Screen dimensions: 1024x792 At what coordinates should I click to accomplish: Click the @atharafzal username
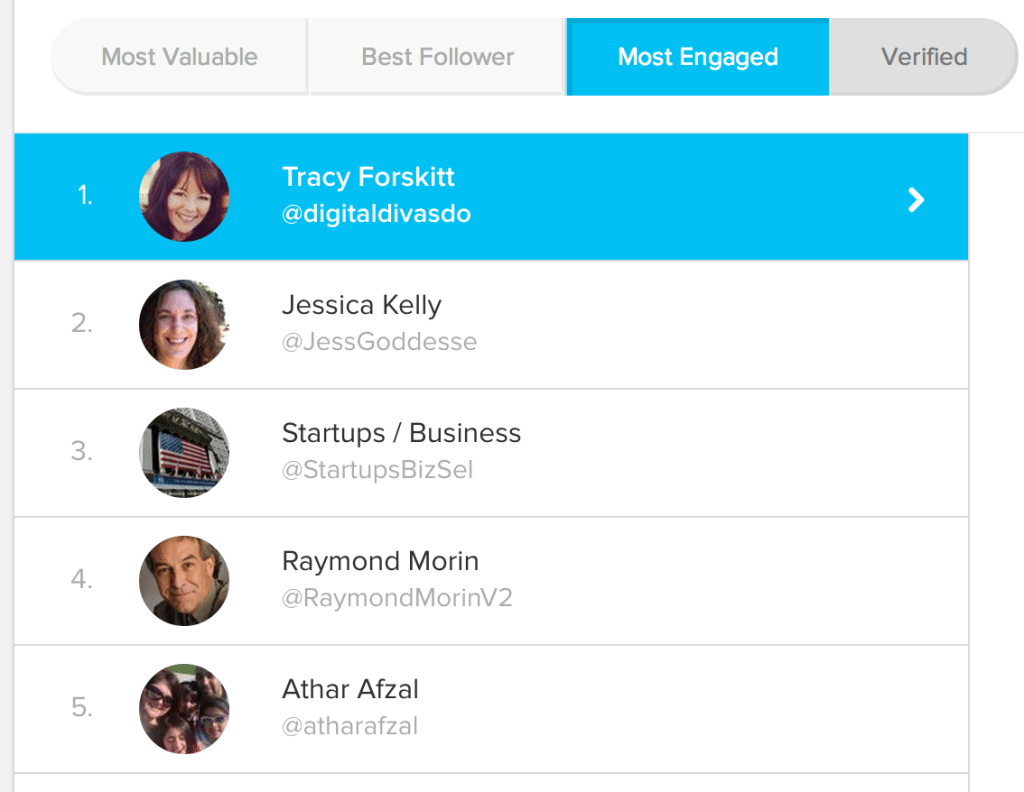coord(349,725)
